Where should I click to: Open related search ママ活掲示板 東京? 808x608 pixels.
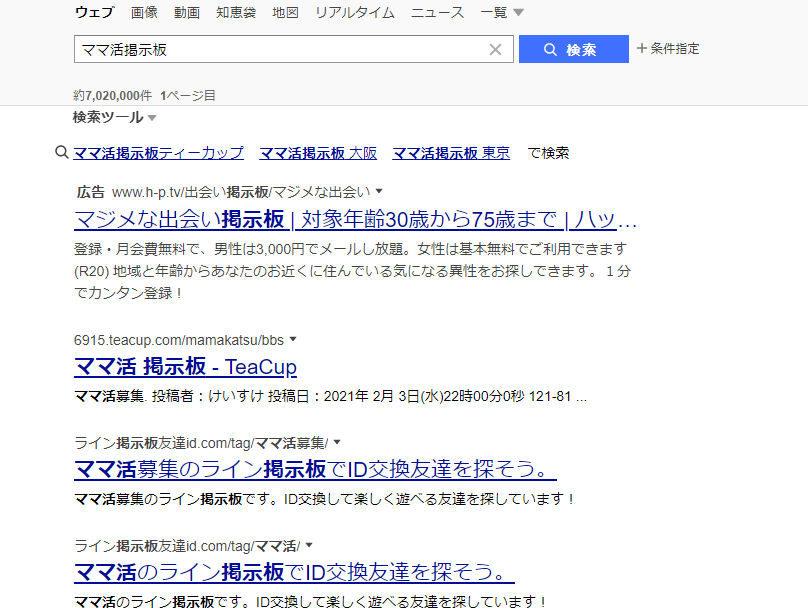(x=451, y=153)
